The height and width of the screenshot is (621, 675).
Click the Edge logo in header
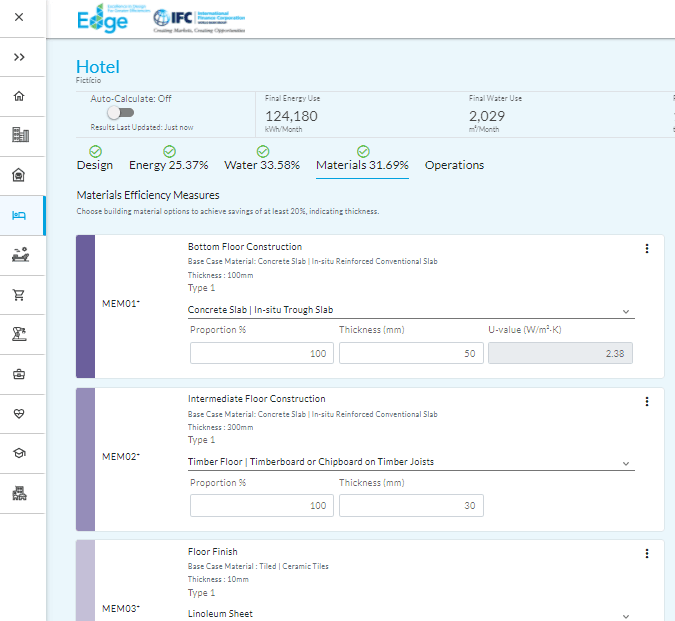point(103,19)
